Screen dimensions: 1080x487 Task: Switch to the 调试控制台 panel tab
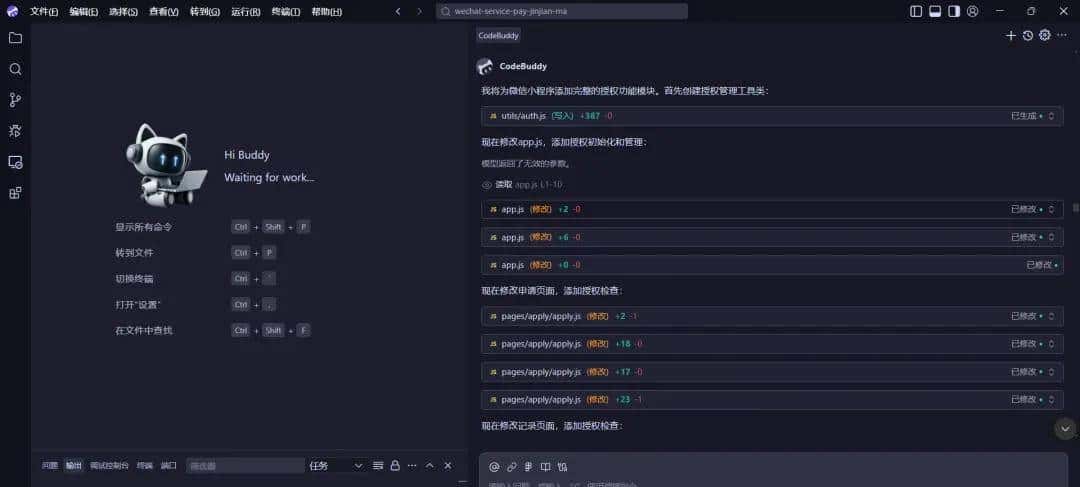tap(110, 466)
